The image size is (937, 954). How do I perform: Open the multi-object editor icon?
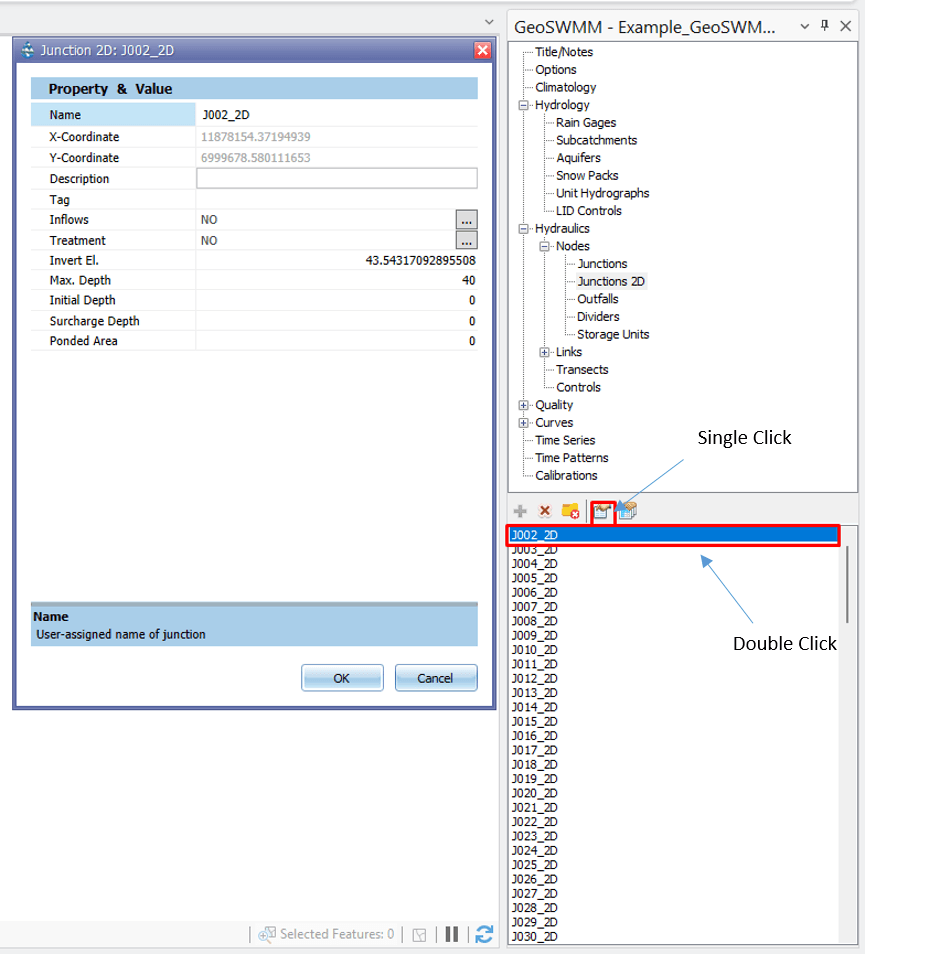[626, 511]
